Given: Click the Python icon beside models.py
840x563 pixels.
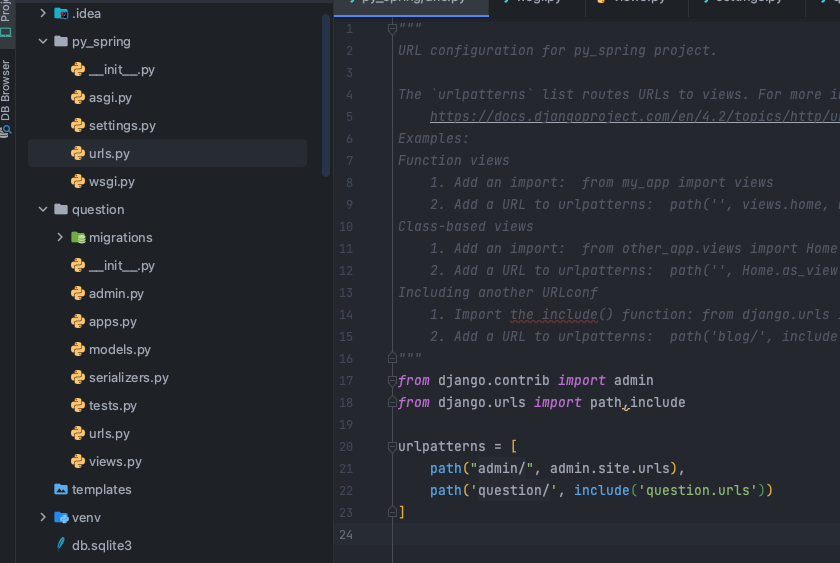Looking at the screenshot, I should point(78,349).
